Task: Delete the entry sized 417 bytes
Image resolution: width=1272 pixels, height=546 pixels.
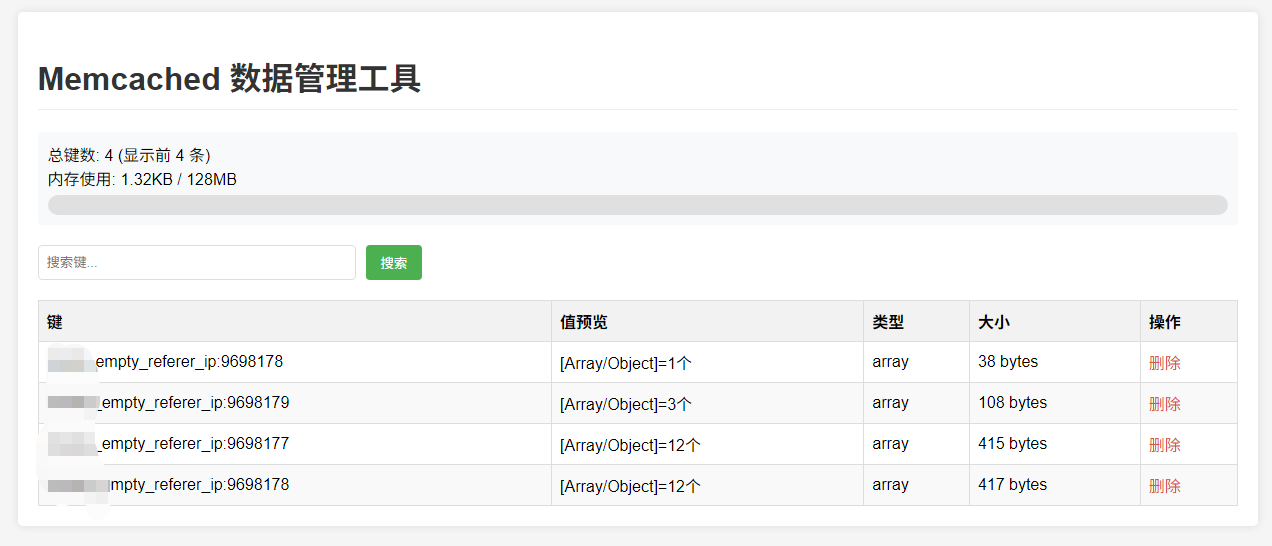Action: click(x=1164, y=486)
